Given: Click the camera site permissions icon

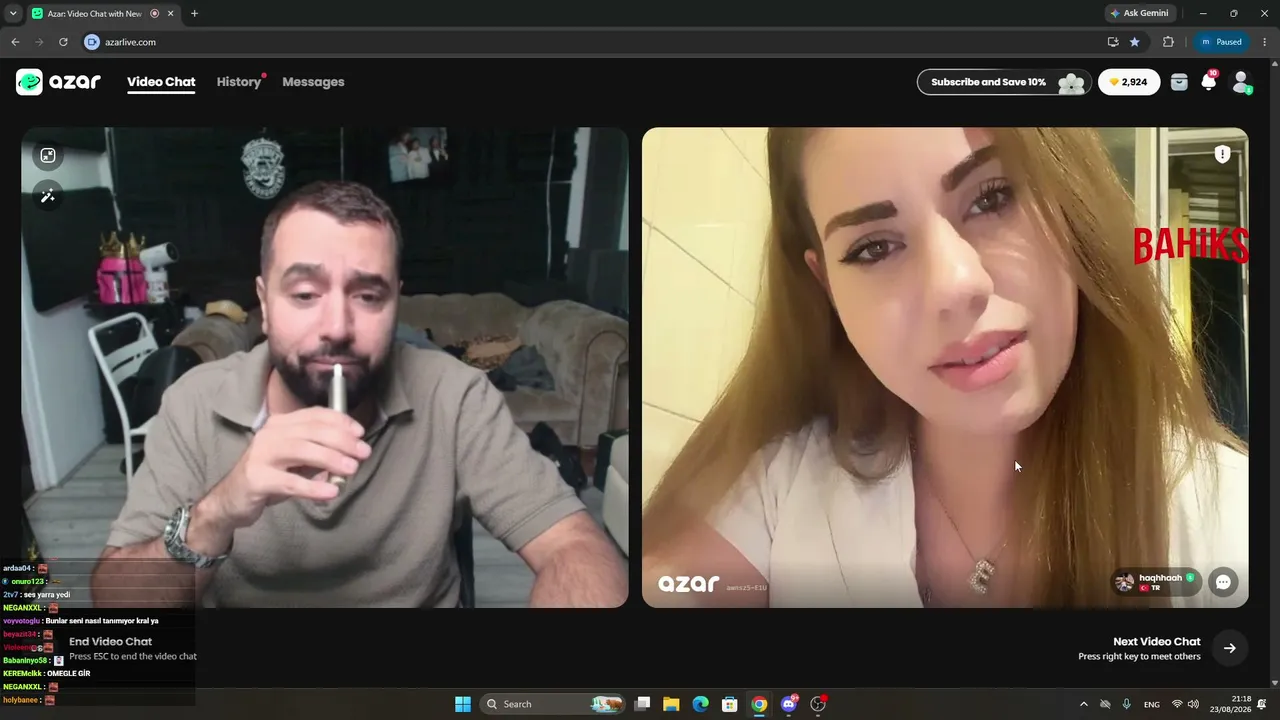Looking at the screenshot, I should [92, 42].
